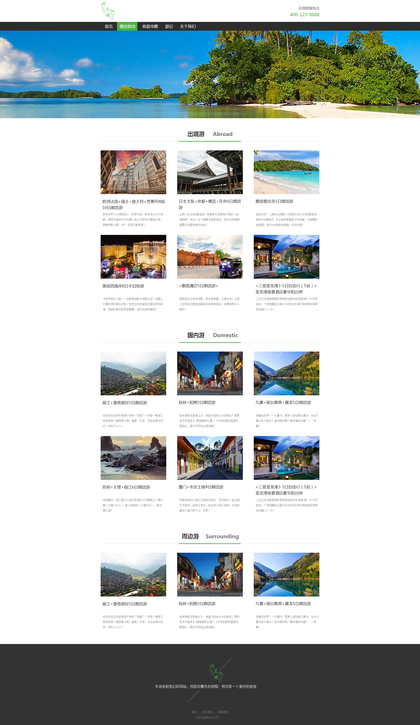Call the 400-123-8888 hotline number

pyautogui.click(x=304, y=15)
